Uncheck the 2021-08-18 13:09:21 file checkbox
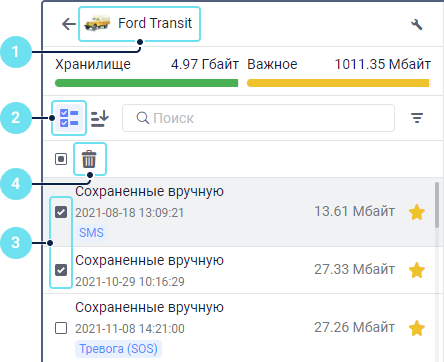 click(x=61, y=212)
